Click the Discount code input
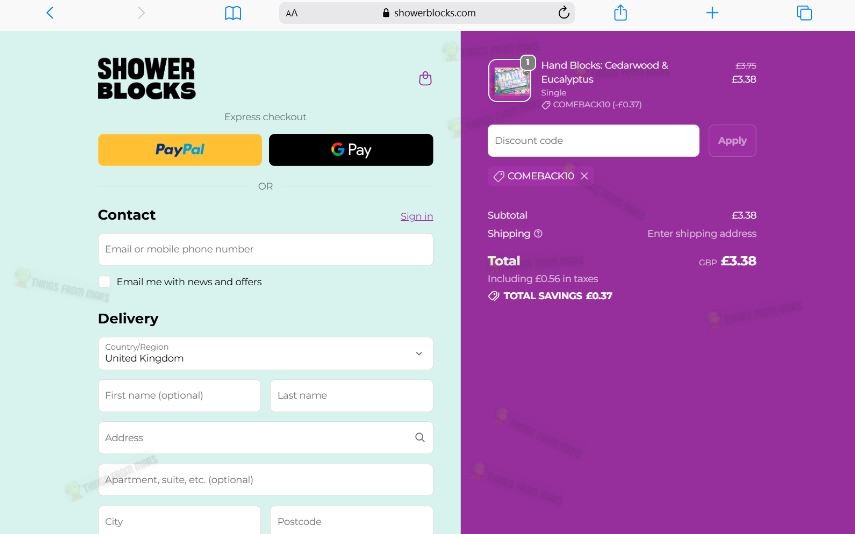The image size is (855, 534). [x=593, y=141]
